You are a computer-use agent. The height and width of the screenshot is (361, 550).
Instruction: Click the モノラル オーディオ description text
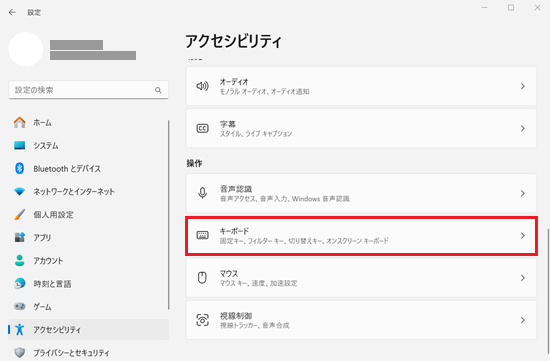coord(264,92)
